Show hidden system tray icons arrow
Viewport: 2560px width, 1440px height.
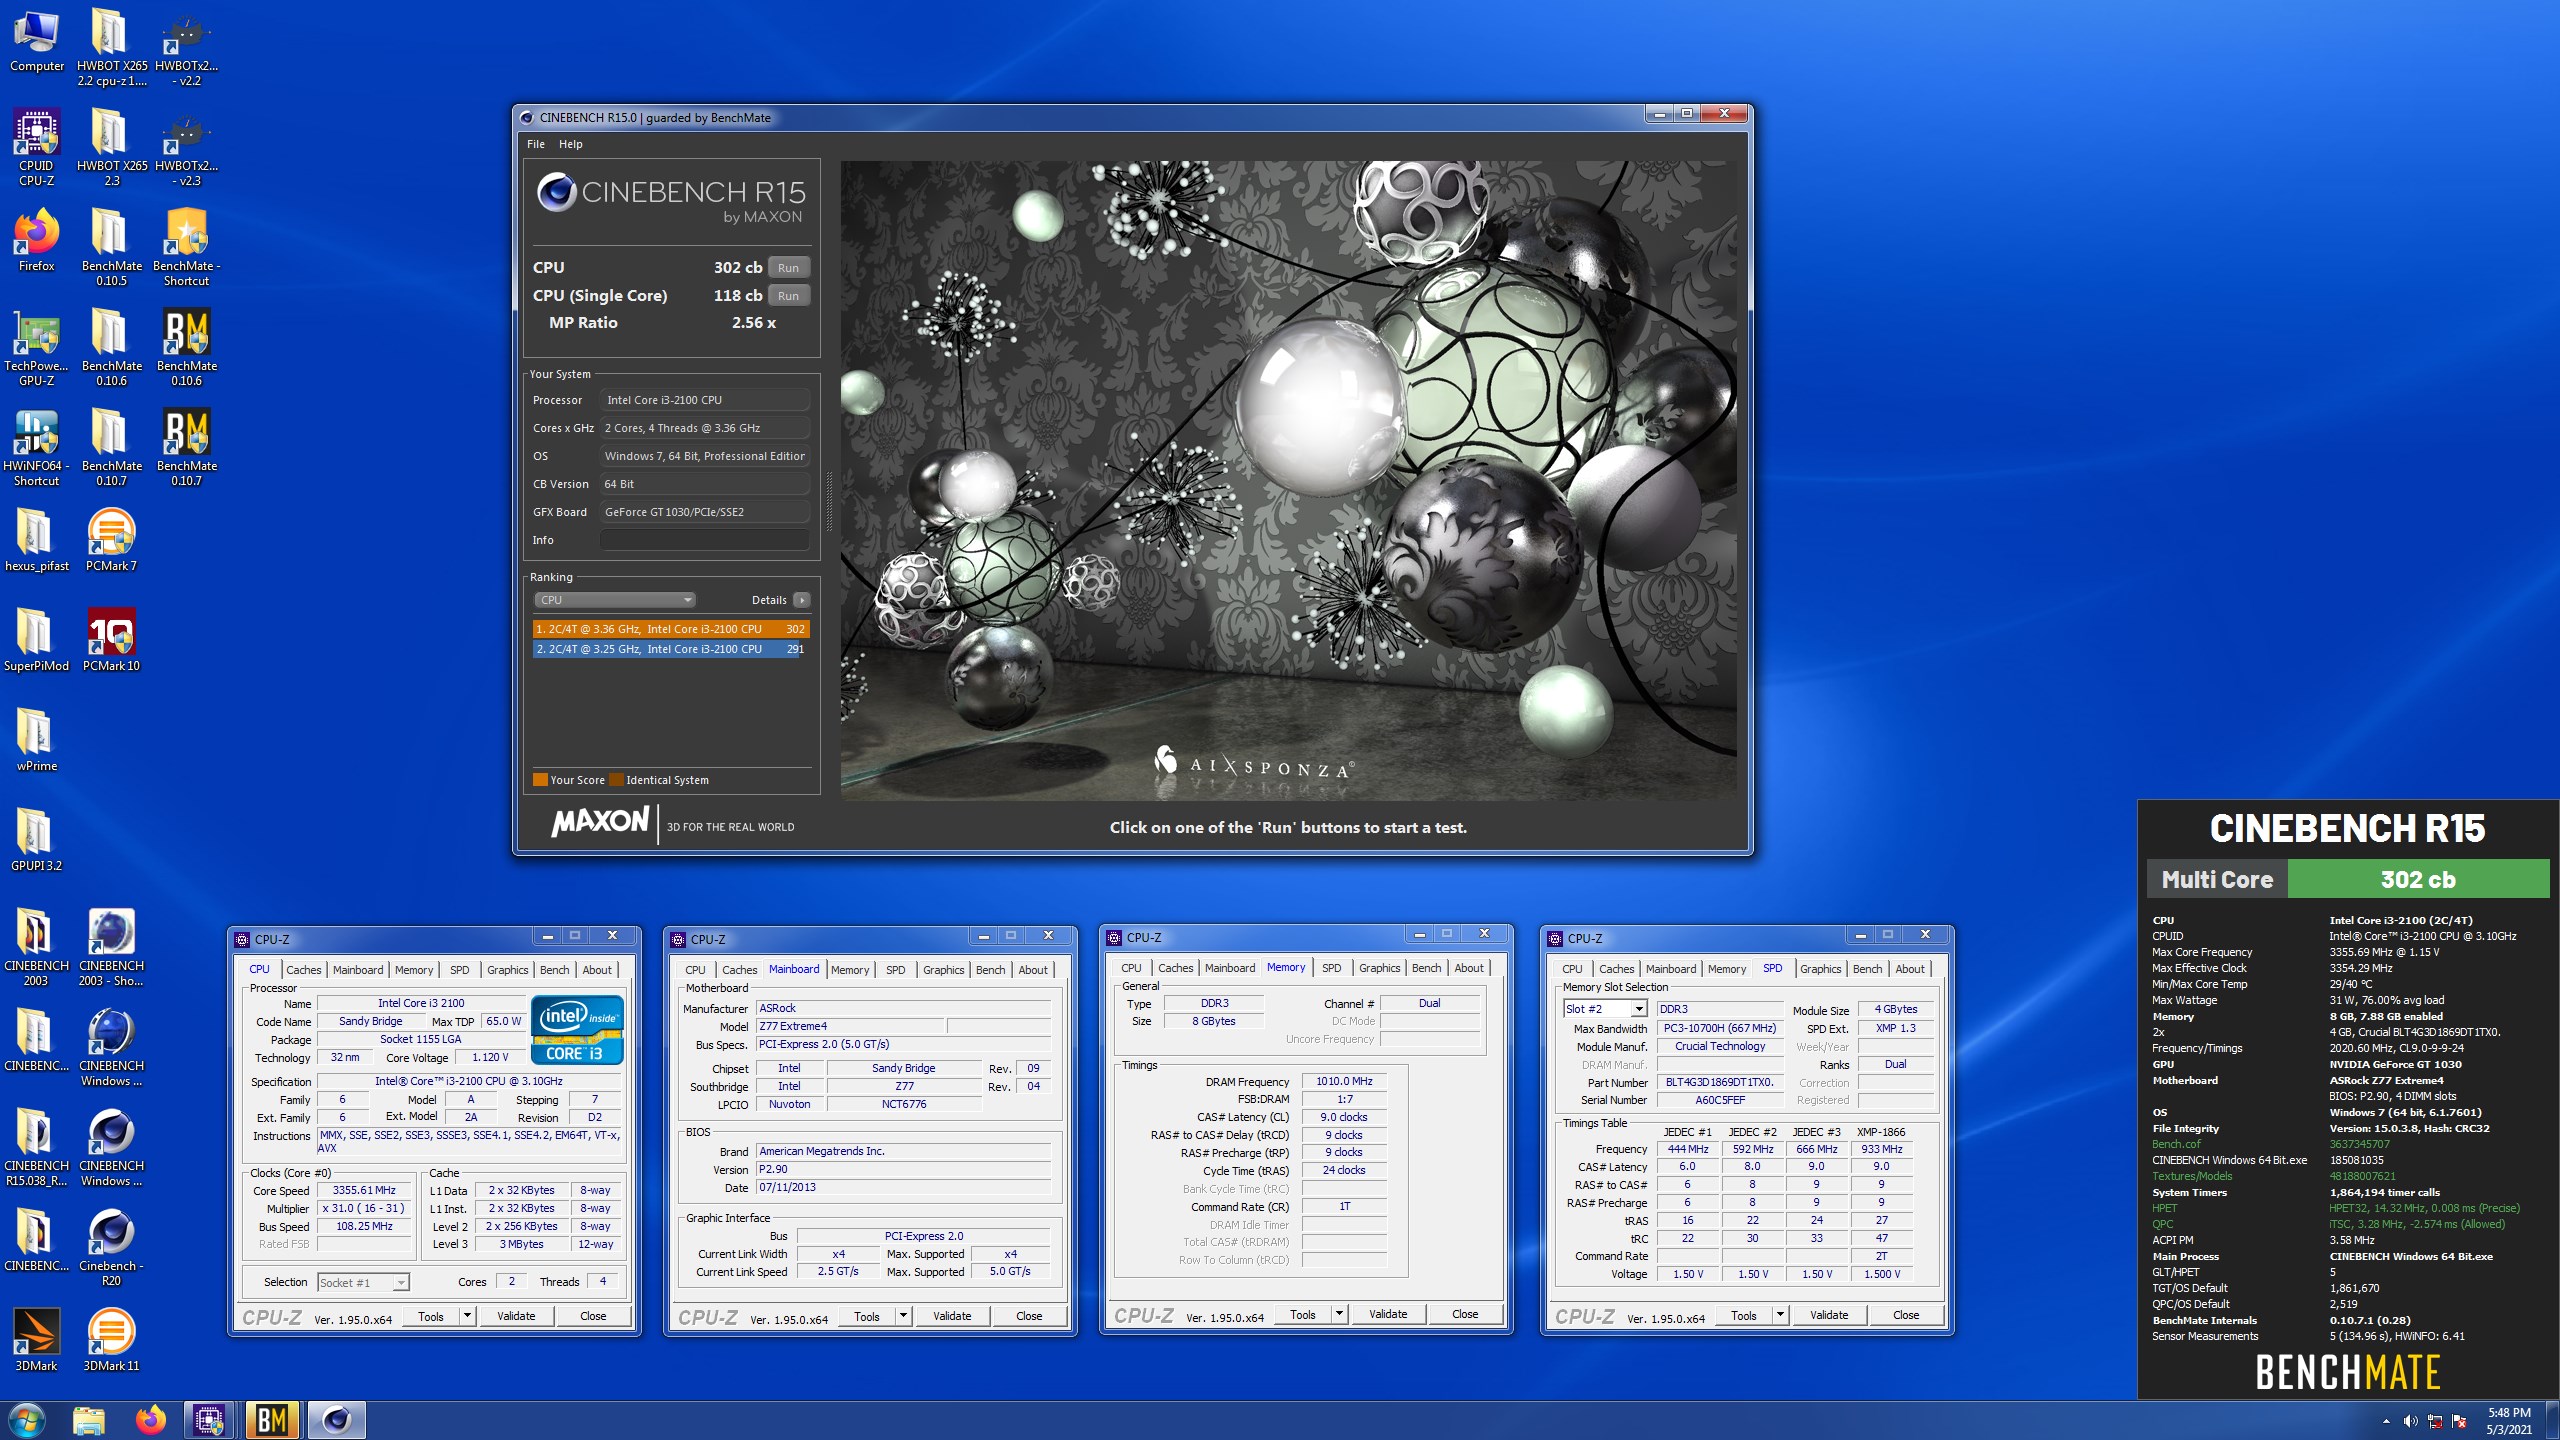click(x=2386, y=1421)
